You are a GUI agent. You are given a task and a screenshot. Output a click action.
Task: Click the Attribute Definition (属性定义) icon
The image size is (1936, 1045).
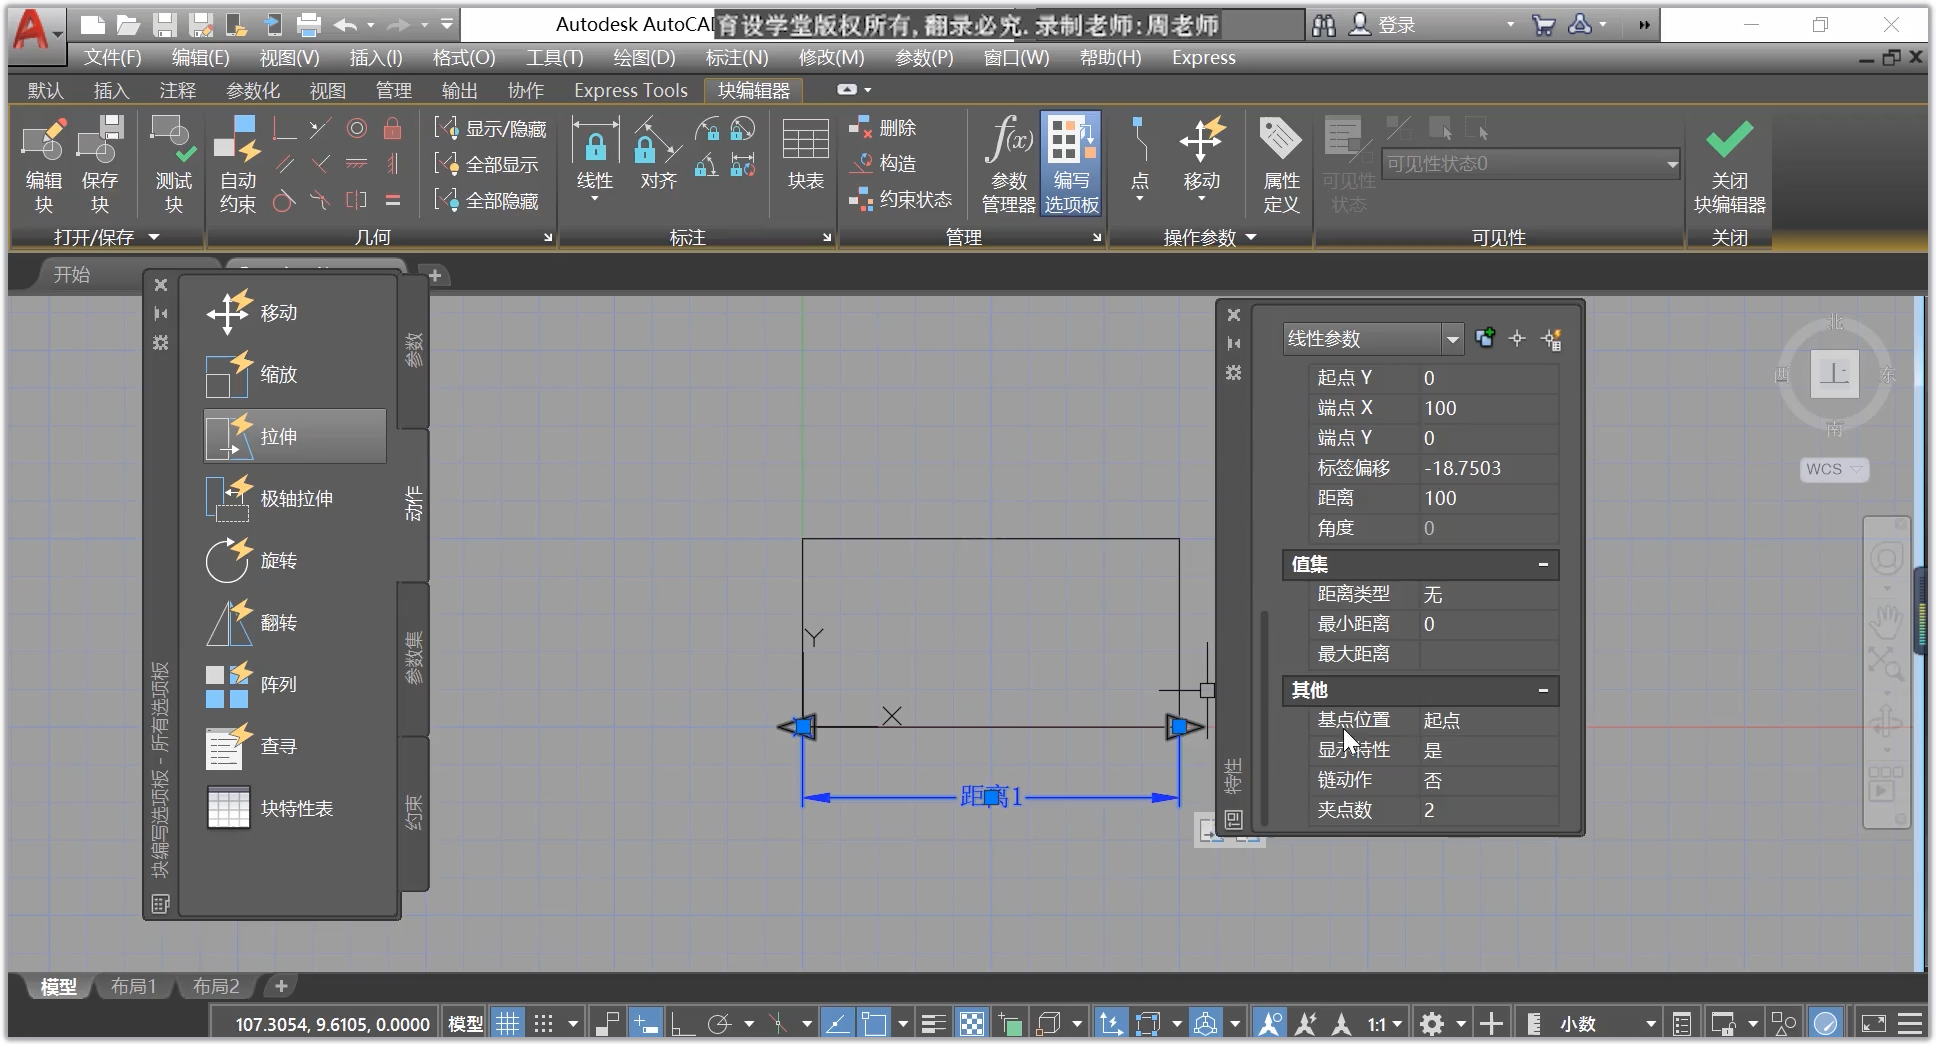click(x=1281, y=165)
